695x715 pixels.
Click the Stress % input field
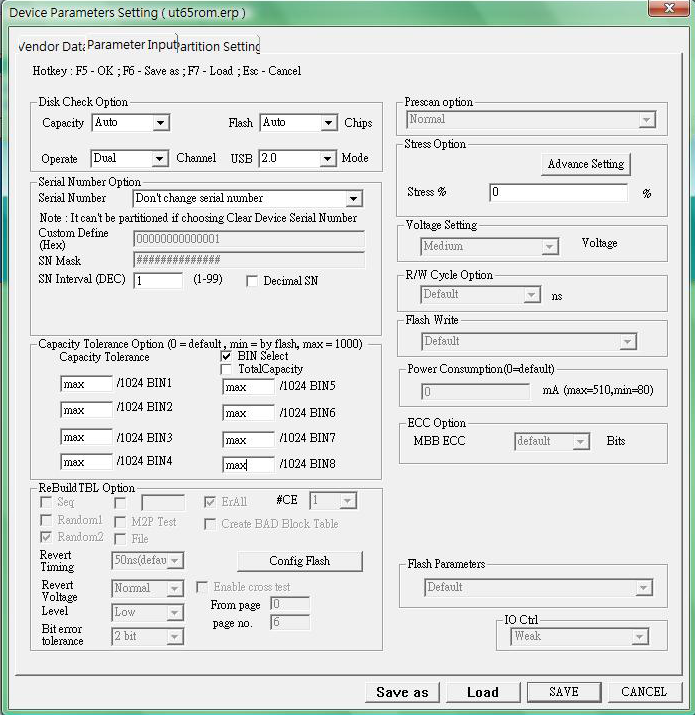pyautogui.click(x=558, y=192)
